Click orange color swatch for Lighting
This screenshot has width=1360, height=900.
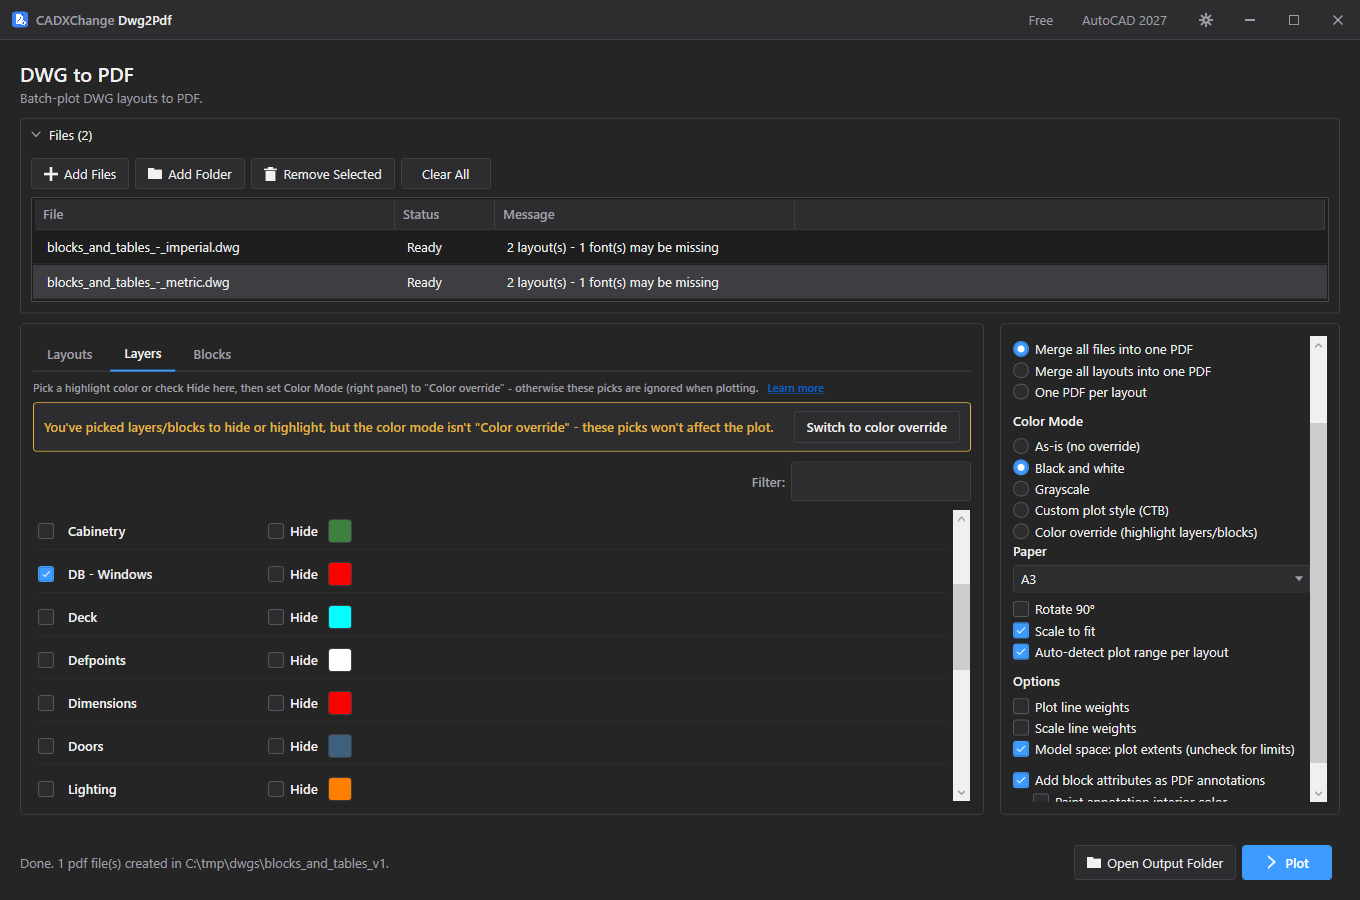340,789
